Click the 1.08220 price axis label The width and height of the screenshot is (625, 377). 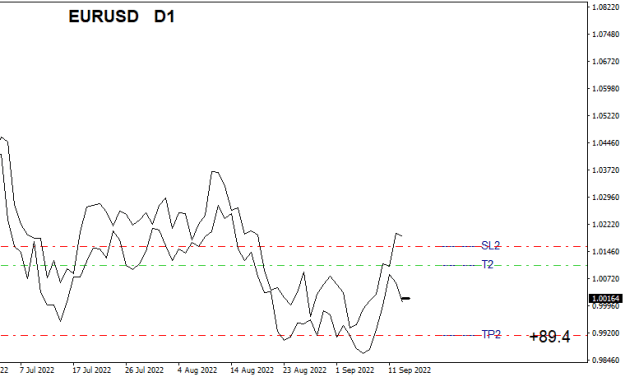[x=606, y=7]
